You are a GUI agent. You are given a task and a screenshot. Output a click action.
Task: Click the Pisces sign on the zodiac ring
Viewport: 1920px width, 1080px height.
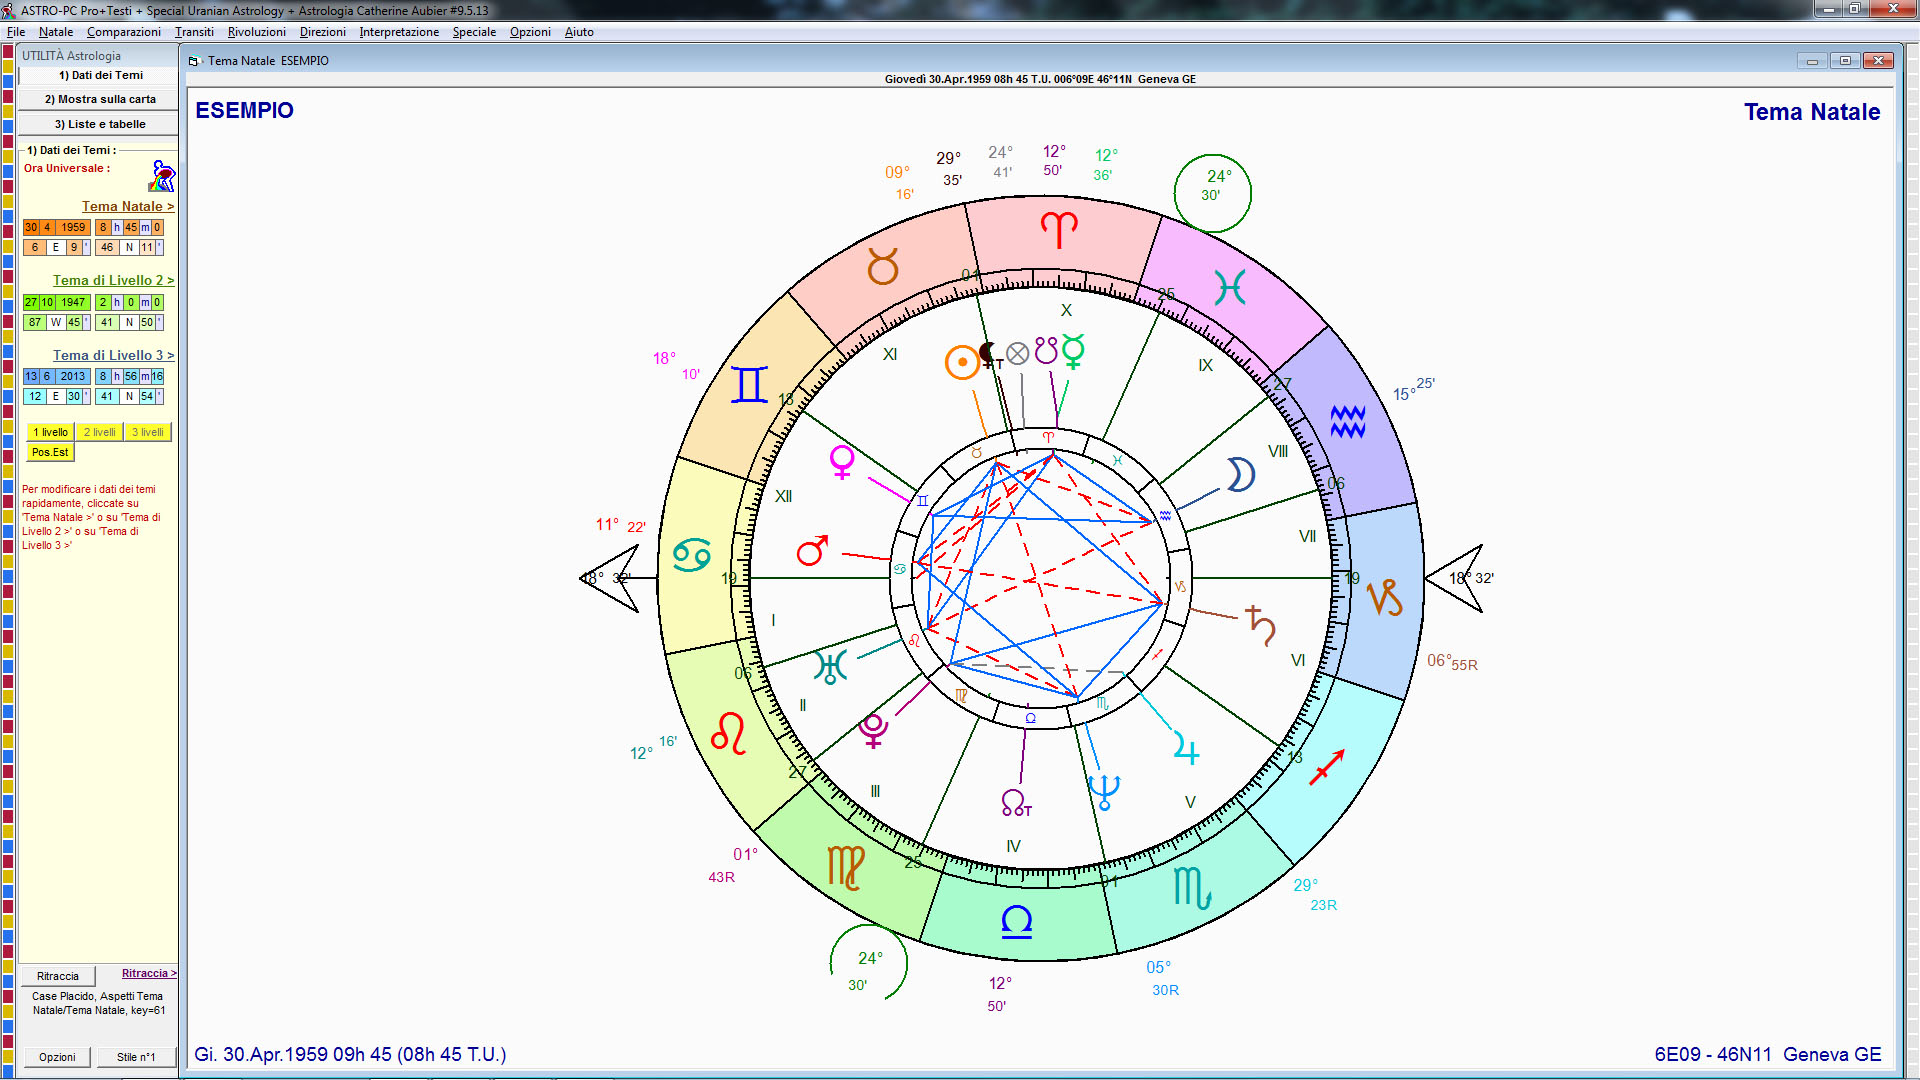coord(1229,288)
